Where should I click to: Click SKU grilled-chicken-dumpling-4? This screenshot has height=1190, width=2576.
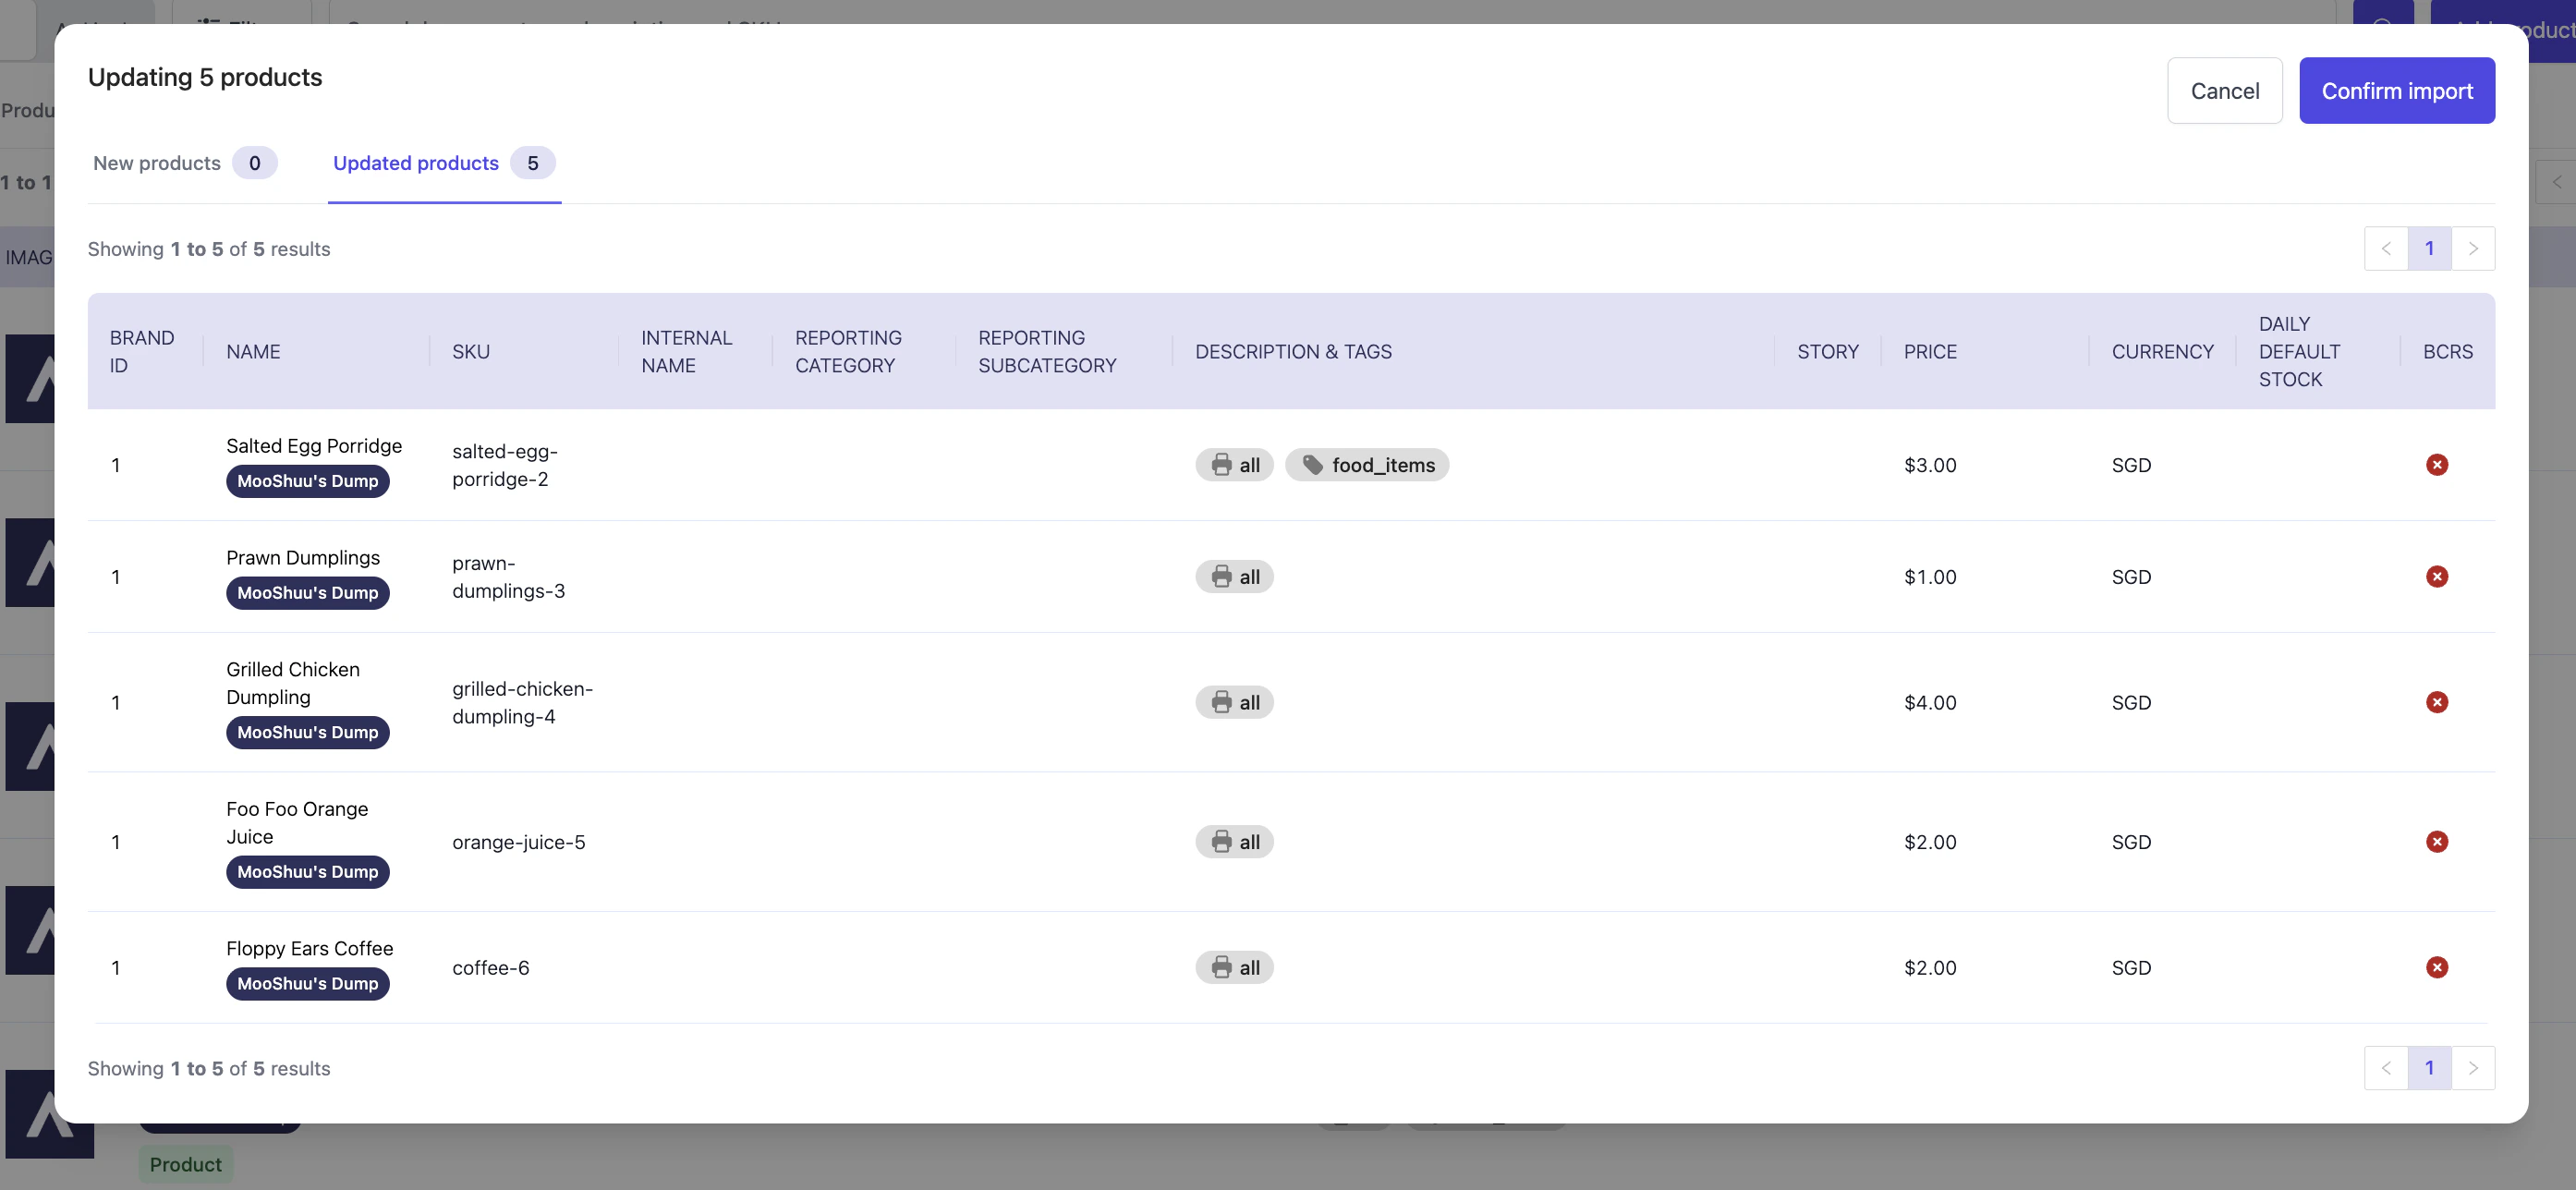[522, 702]
